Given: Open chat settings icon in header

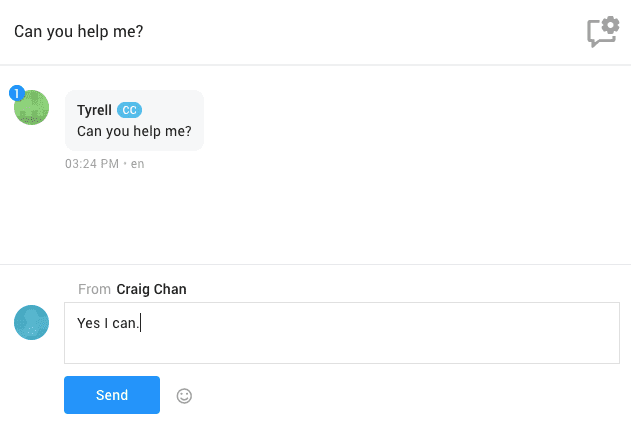Looking at the screenshot, I should tap(603, 32).
